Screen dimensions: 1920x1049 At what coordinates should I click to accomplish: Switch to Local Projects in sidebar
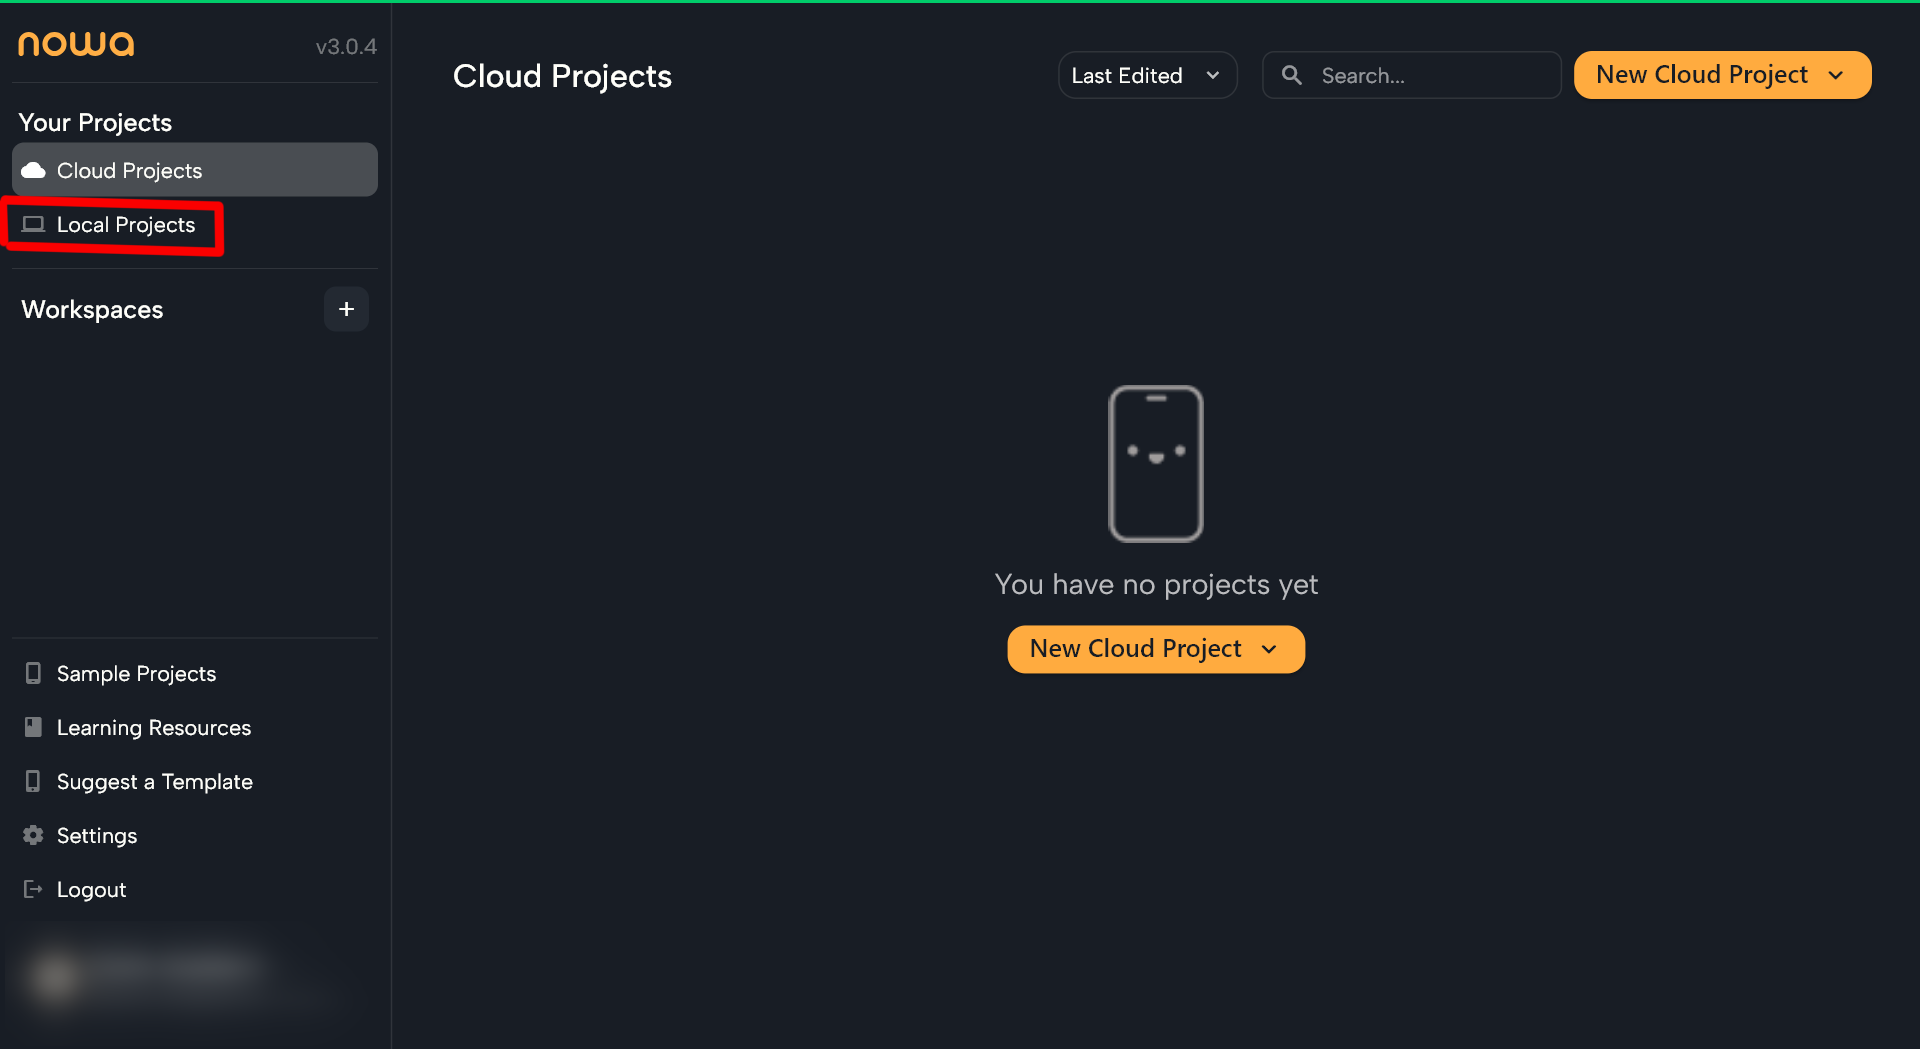[125, 225]
